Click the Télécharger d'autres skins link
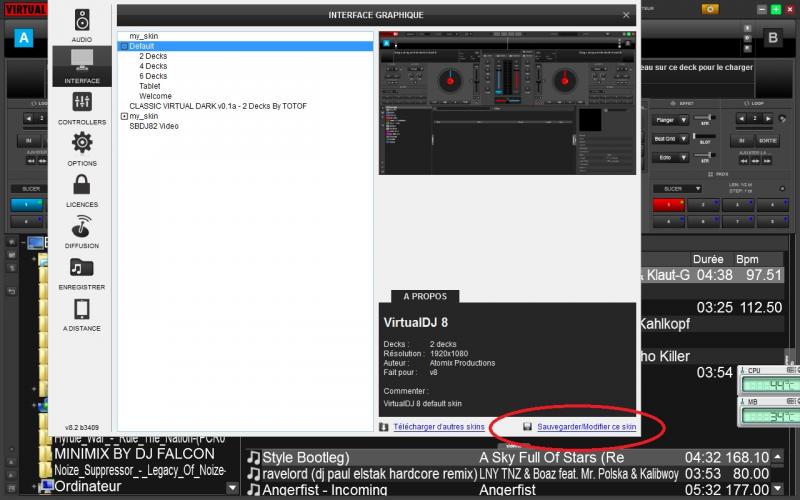The width and height of the screenshot is (800, 500). [x=439, y=427]
